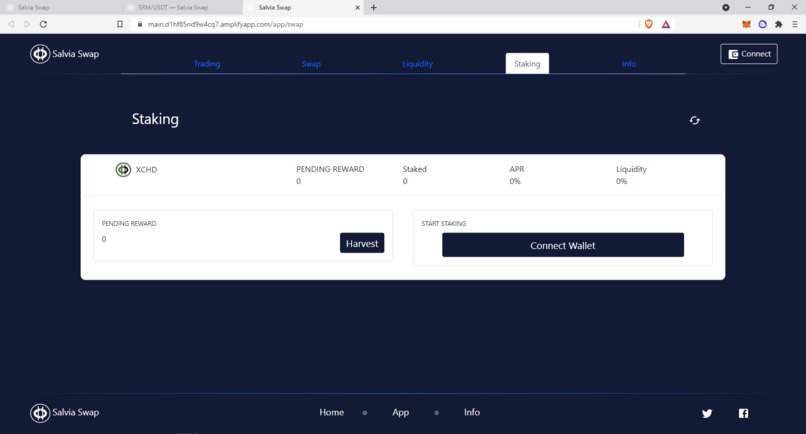Refresh staking data with circular arrows icon
This screenshot has width=806, height=434.
click(694, 120)
